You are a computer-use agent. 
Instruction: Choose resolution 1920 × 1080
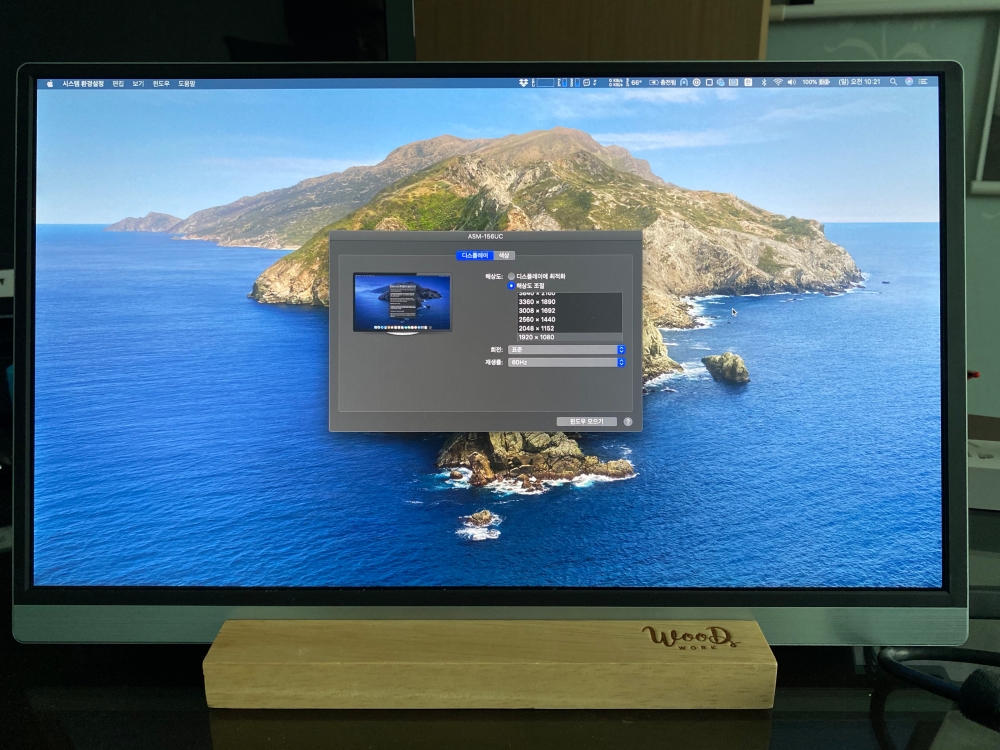569,337
